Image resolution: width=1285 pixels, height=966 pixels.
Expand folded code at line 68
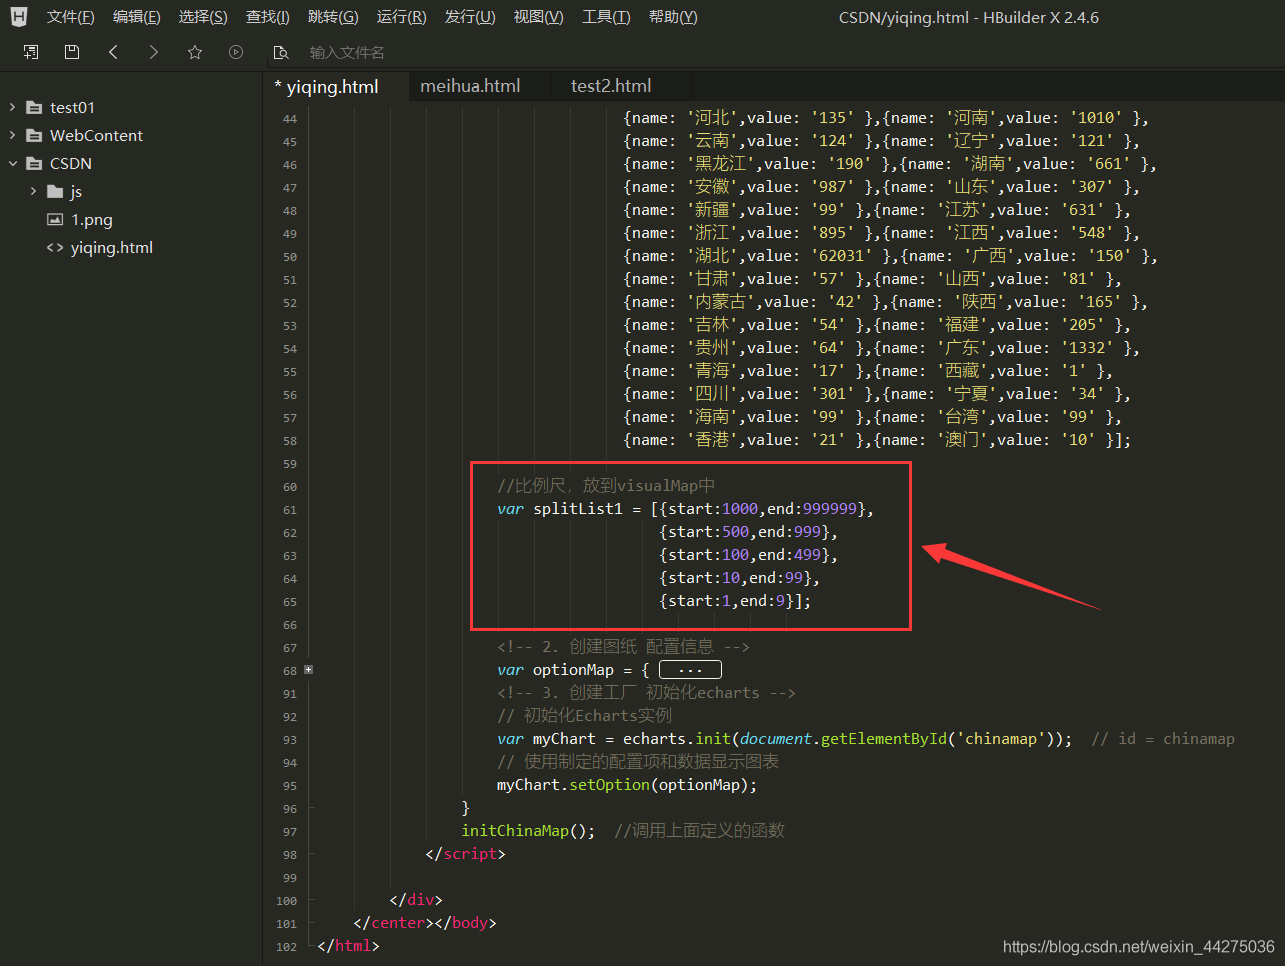click(309, 669)
